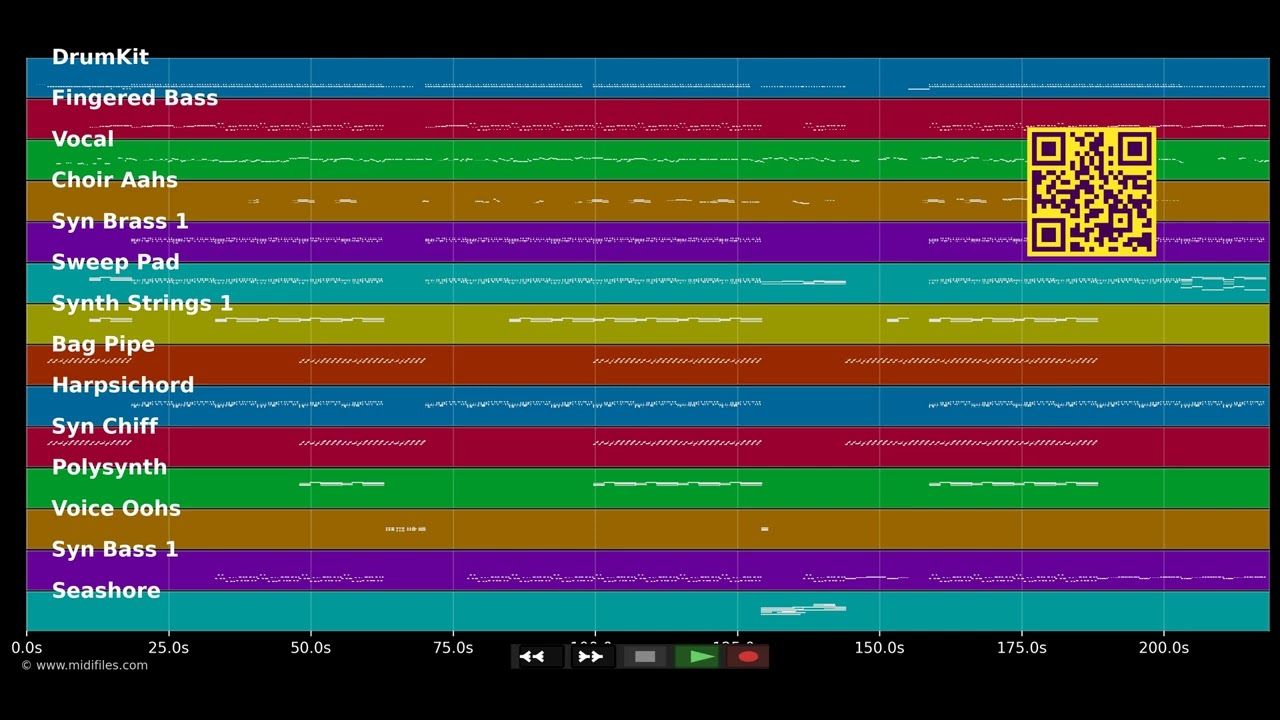Select the Bag Pipe track label
The height and width of the screenshot is (720, 1280).
[x=103, y=344]
